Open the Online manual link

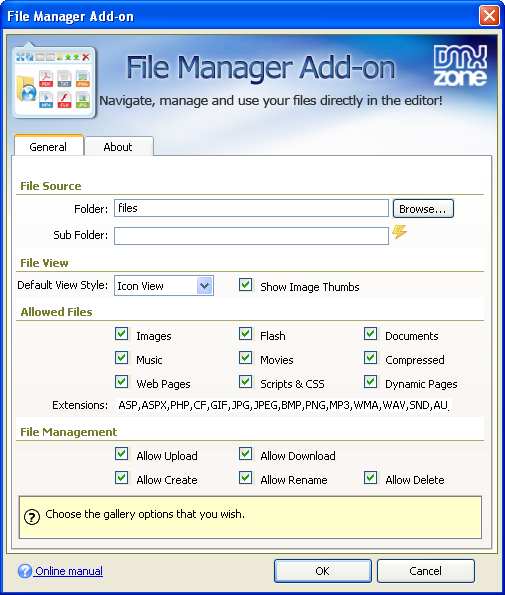click(x=69, y=571)
